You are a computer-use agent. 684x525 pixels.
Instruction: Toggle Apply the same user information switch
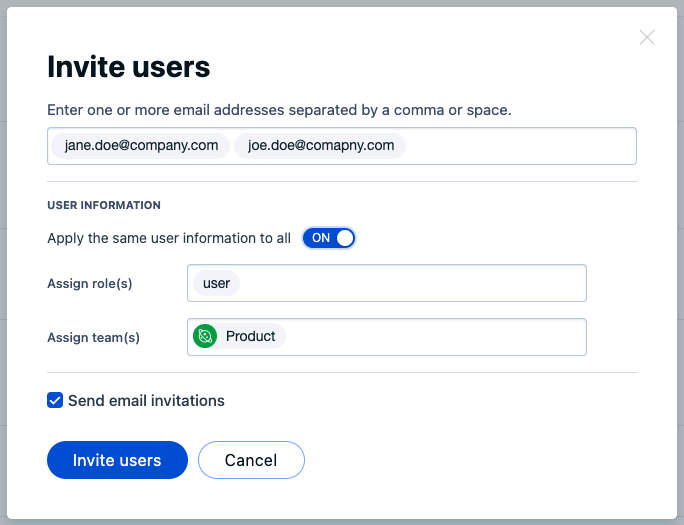[x=329, y=238]
